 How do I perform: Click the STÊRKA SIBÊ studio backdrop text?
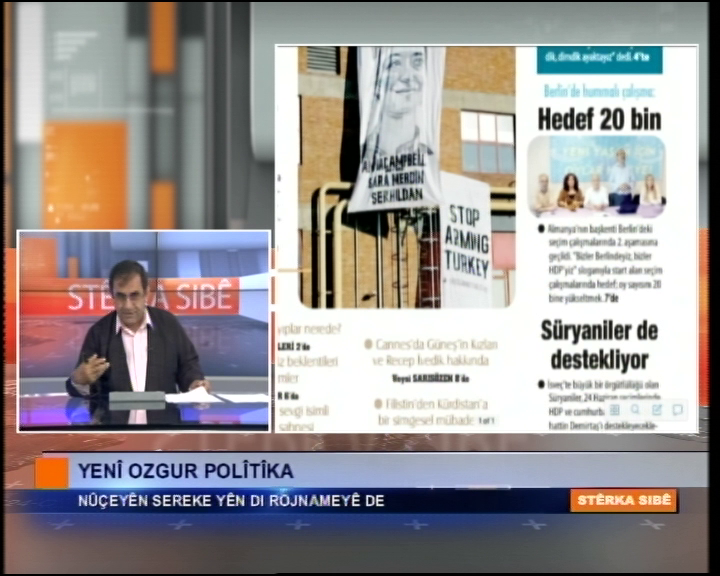point(152,297)
